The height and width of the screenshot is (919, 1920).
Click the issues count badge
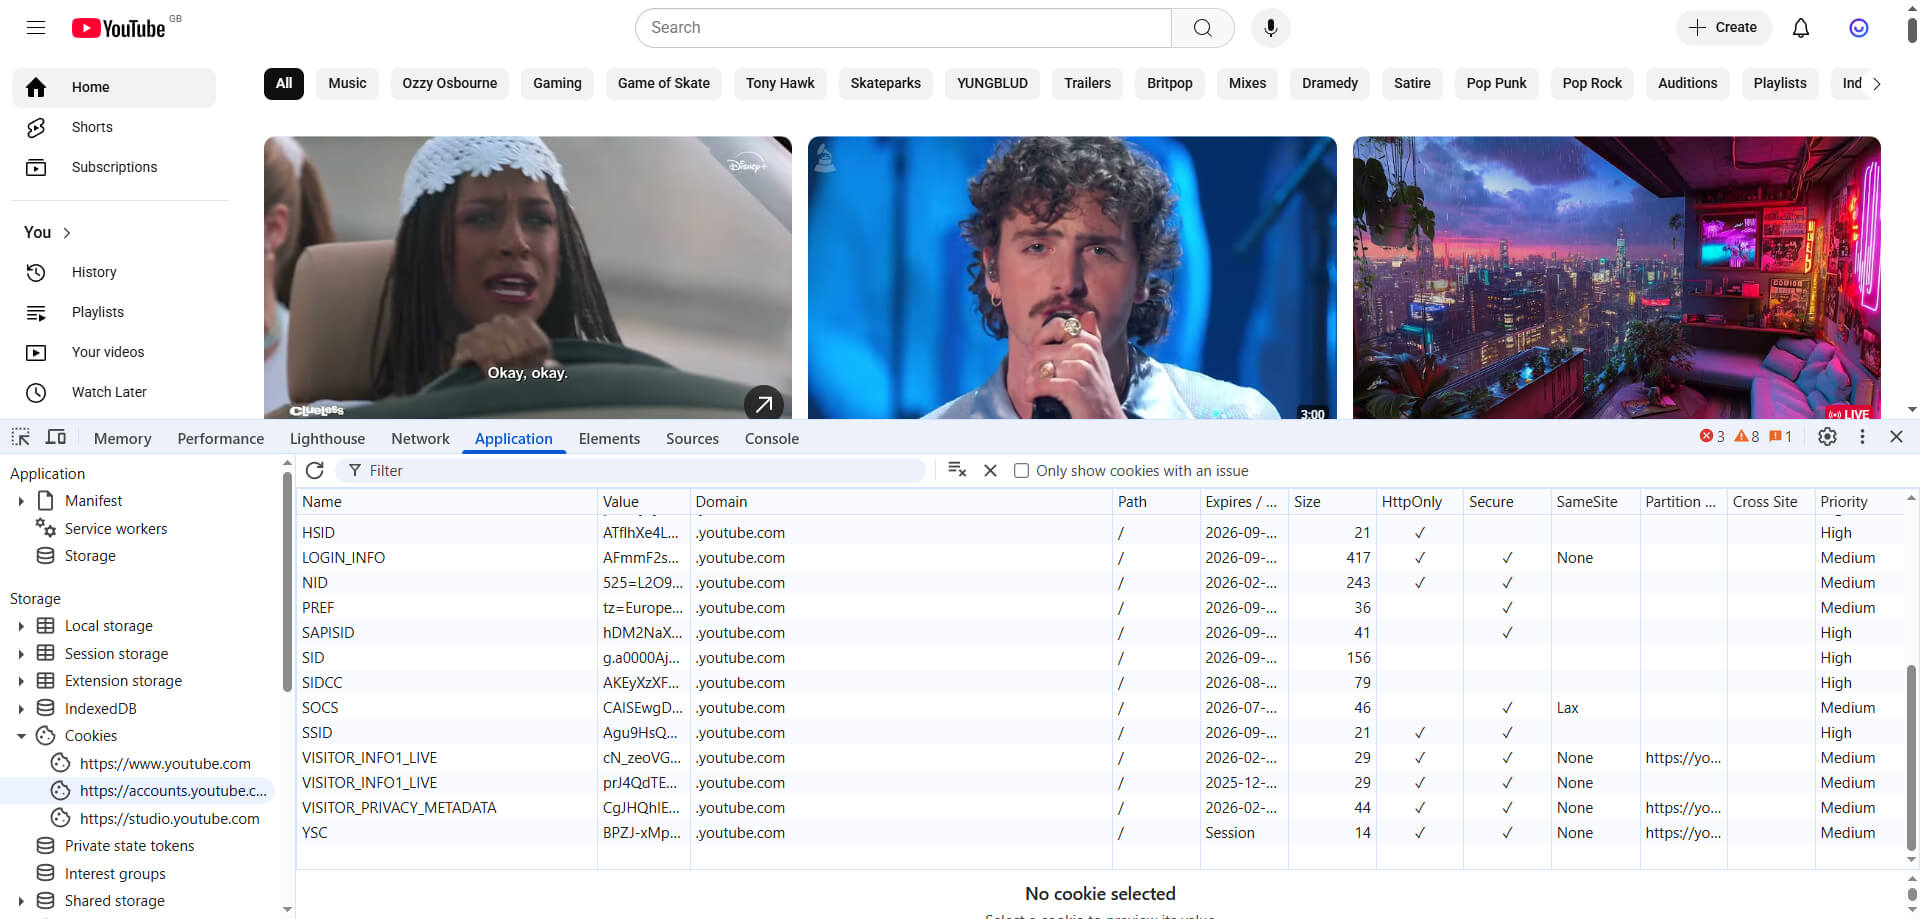(1780, 437)
